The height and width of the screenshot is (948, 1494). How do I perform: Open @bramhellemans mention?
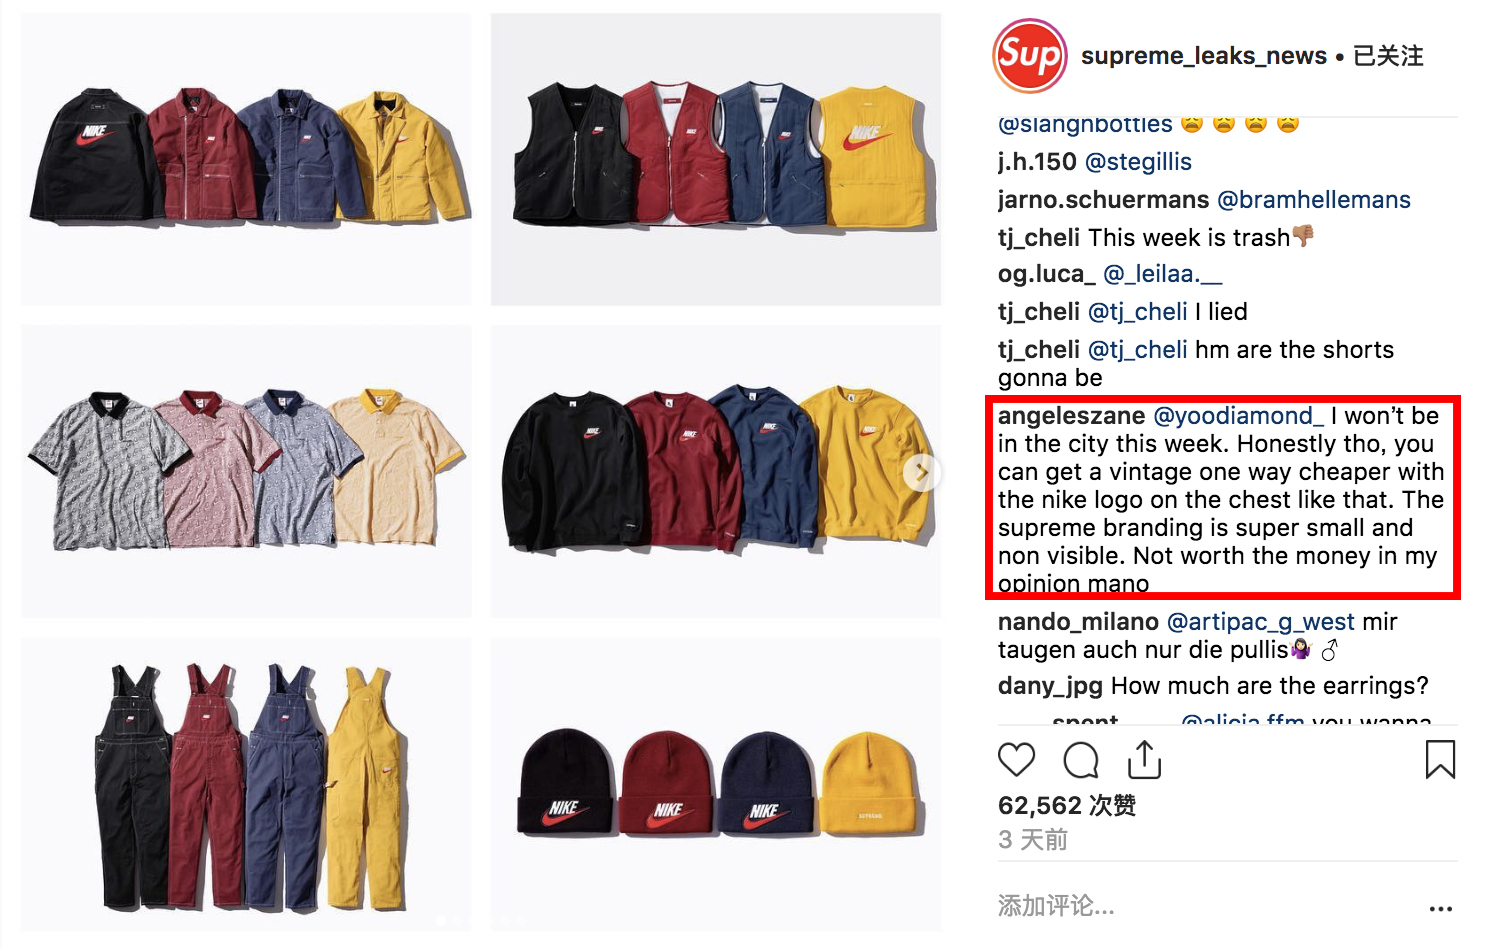(1313, 200)
